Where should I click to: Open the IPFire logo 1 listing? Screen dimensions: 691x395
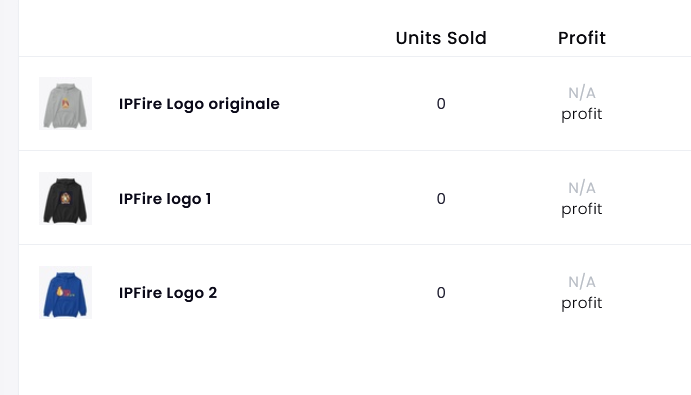165,199
